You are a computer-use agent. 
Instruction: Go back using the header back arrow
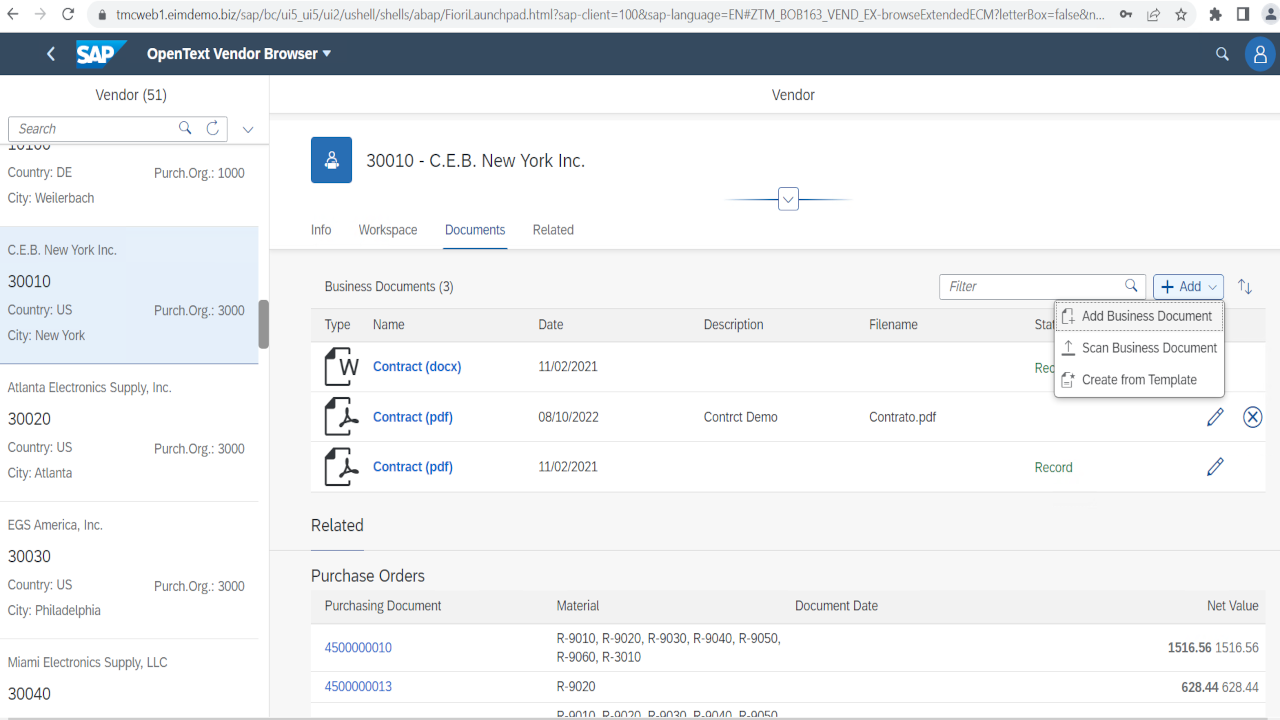(x=51, y=54)
